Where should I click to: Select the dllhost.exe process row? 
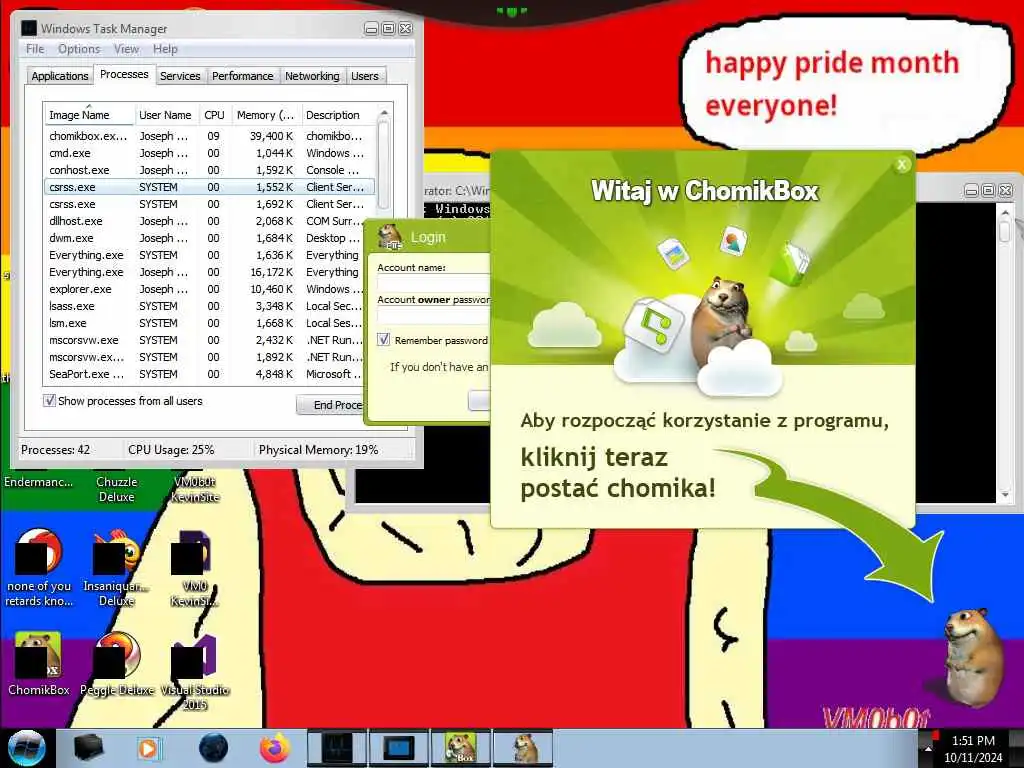click(209, 221)
